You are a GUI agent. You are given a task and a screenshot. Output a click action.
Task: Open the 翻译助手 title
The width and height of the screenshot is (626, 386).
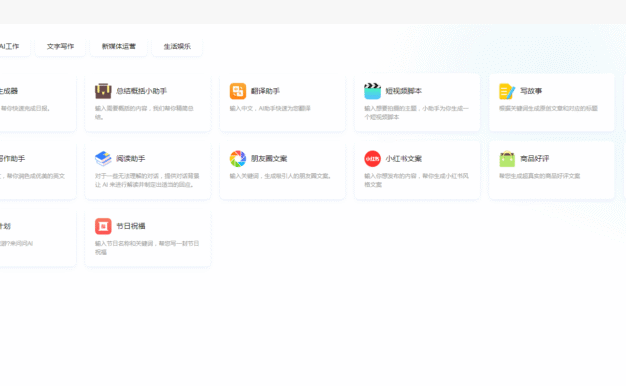coord(265,91)
